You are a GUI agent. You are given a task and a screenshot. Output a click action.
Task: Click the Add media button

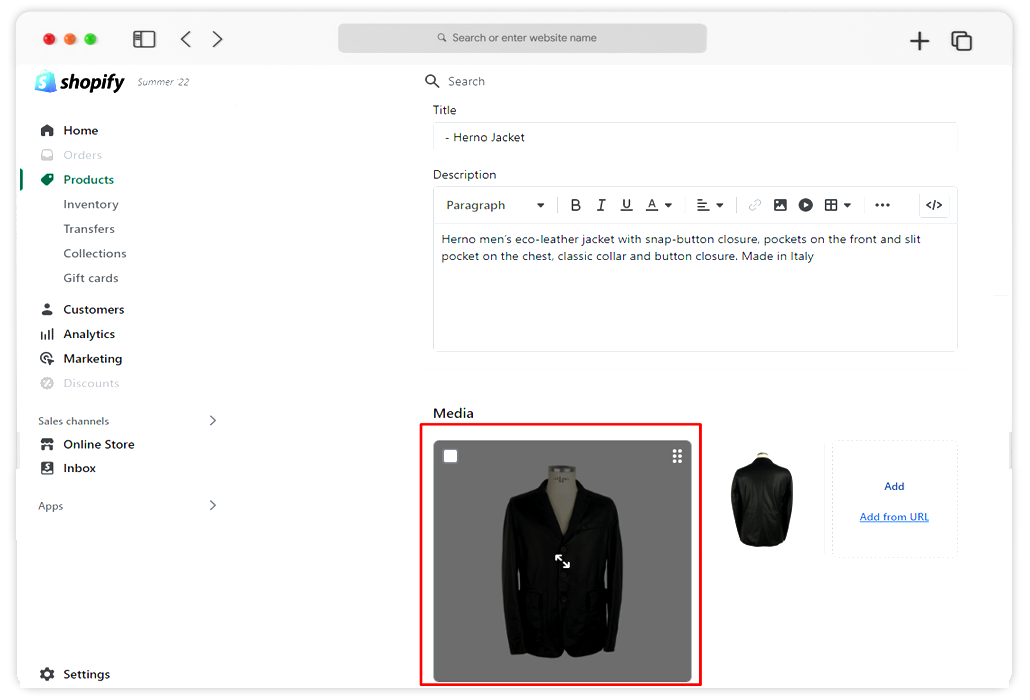point(894,486)
